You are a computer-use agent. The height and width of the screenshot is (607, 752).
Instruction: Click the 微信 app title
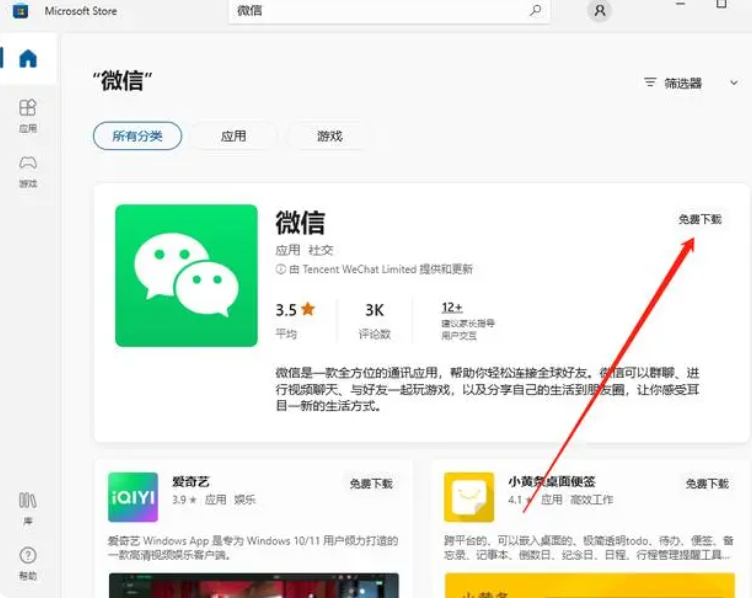coord(300,222)
